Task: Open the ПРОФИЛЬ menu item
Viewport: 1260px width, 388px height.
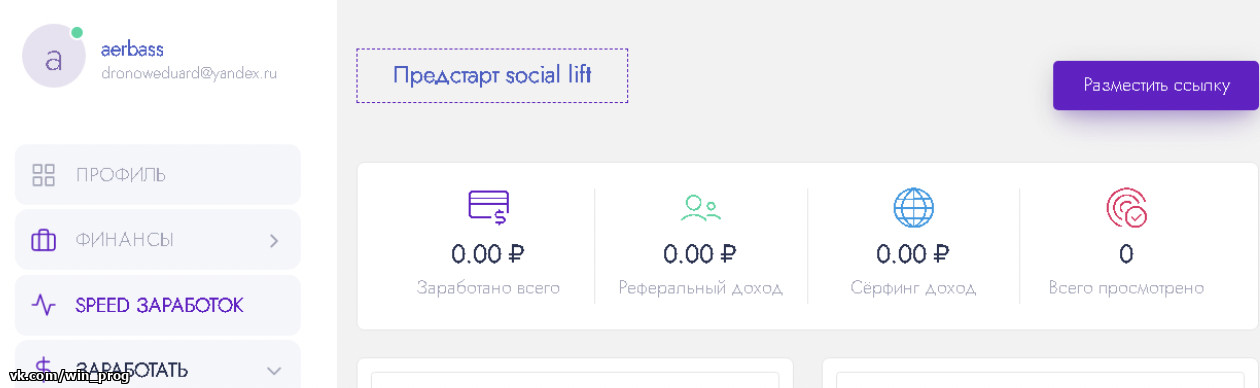Action: 158,175
